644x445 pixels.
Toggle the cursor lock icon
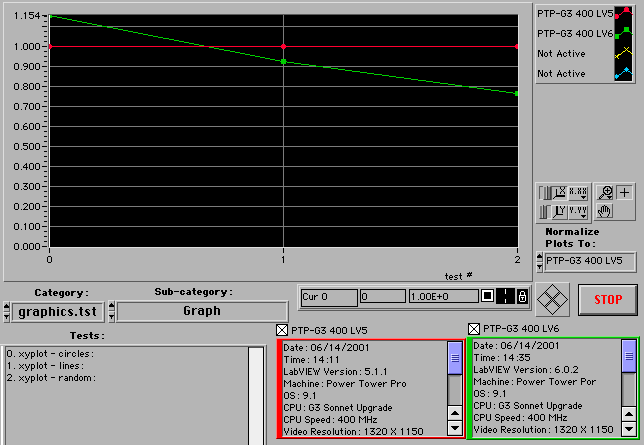click(x=522, y=297)
